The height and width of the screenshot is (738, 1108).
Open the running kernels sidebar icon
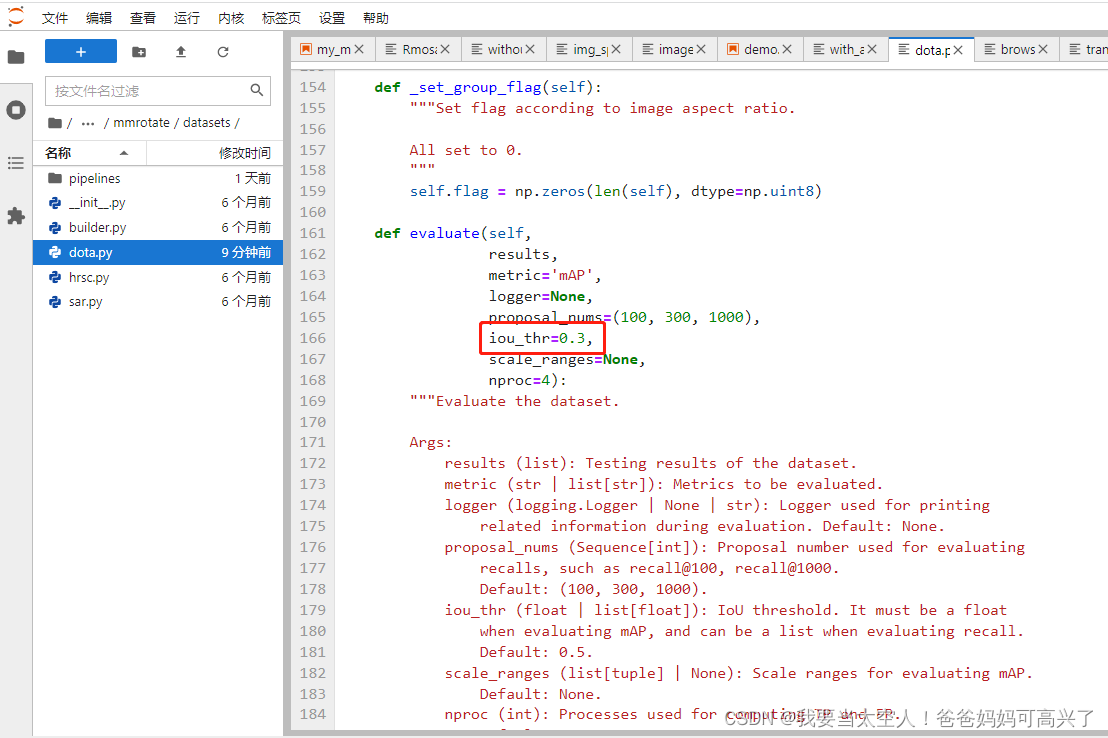pos(16,110)
